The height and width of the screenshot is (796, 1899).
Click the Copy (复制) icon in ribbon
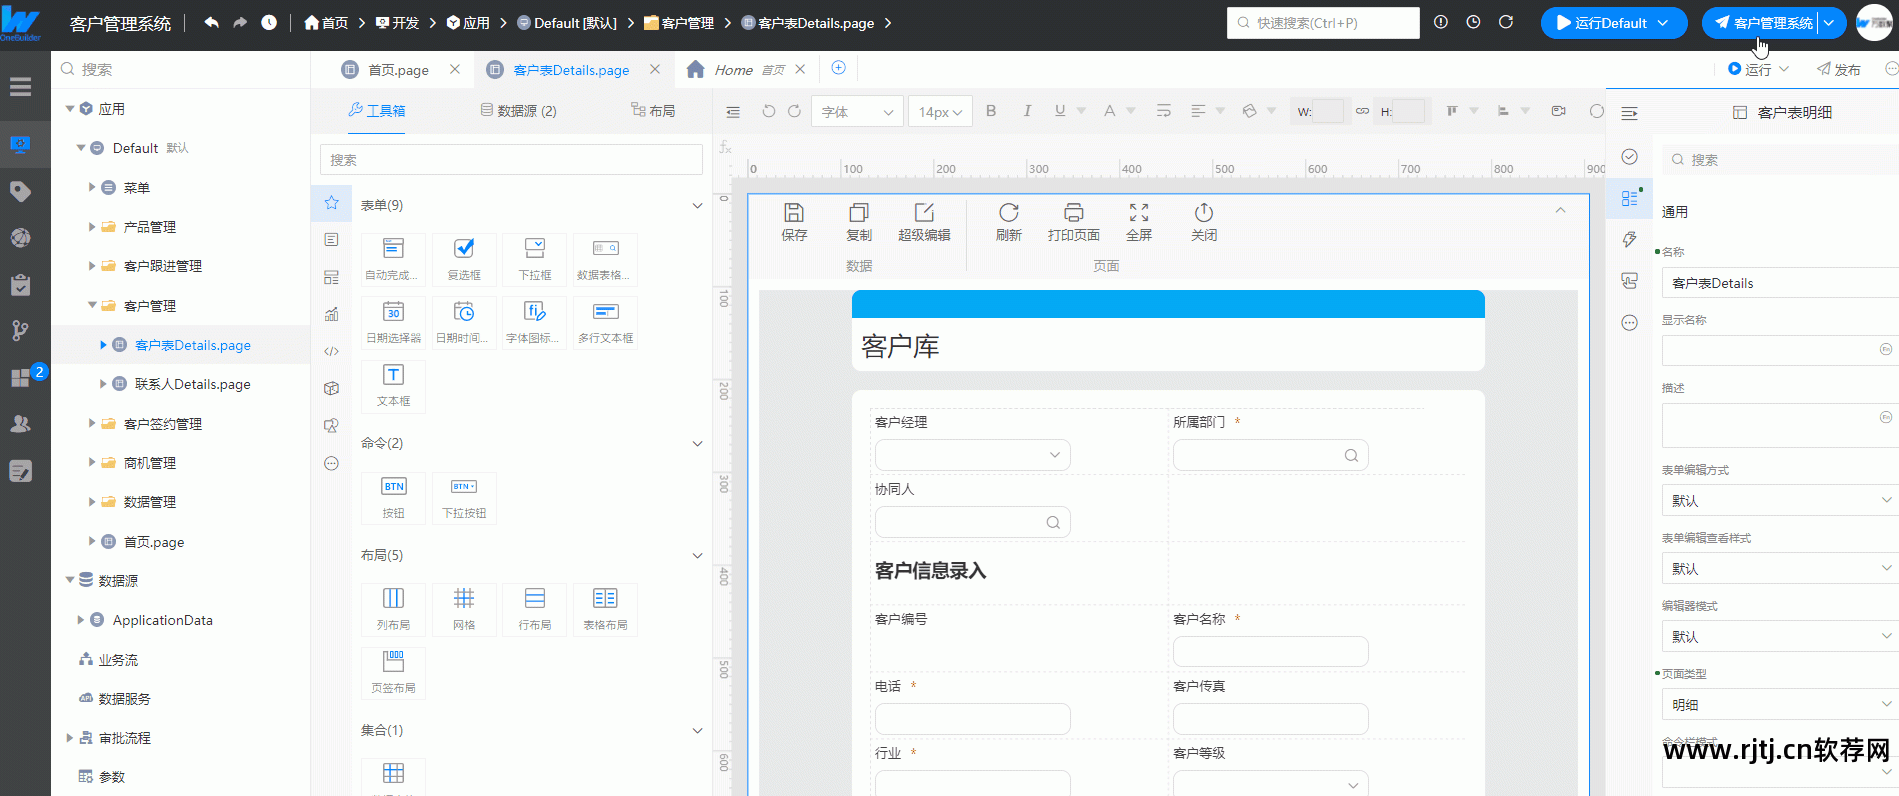tap(859, 221)
